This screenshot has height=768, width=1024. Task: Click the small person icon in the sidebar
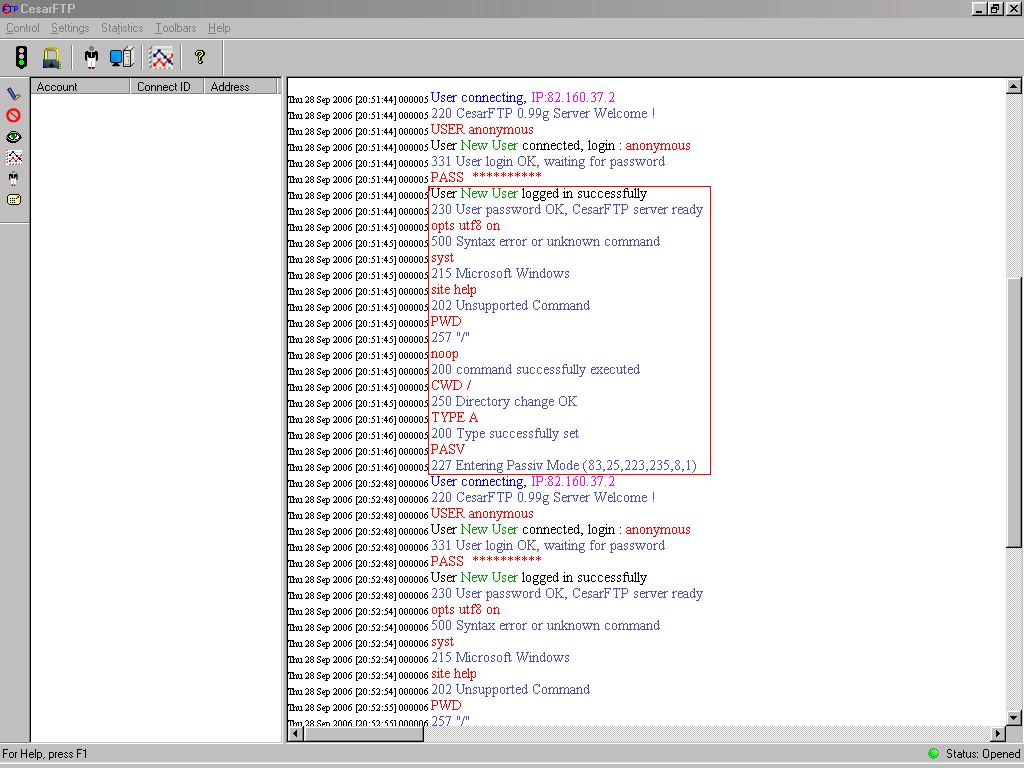click(x=13, y=178)
